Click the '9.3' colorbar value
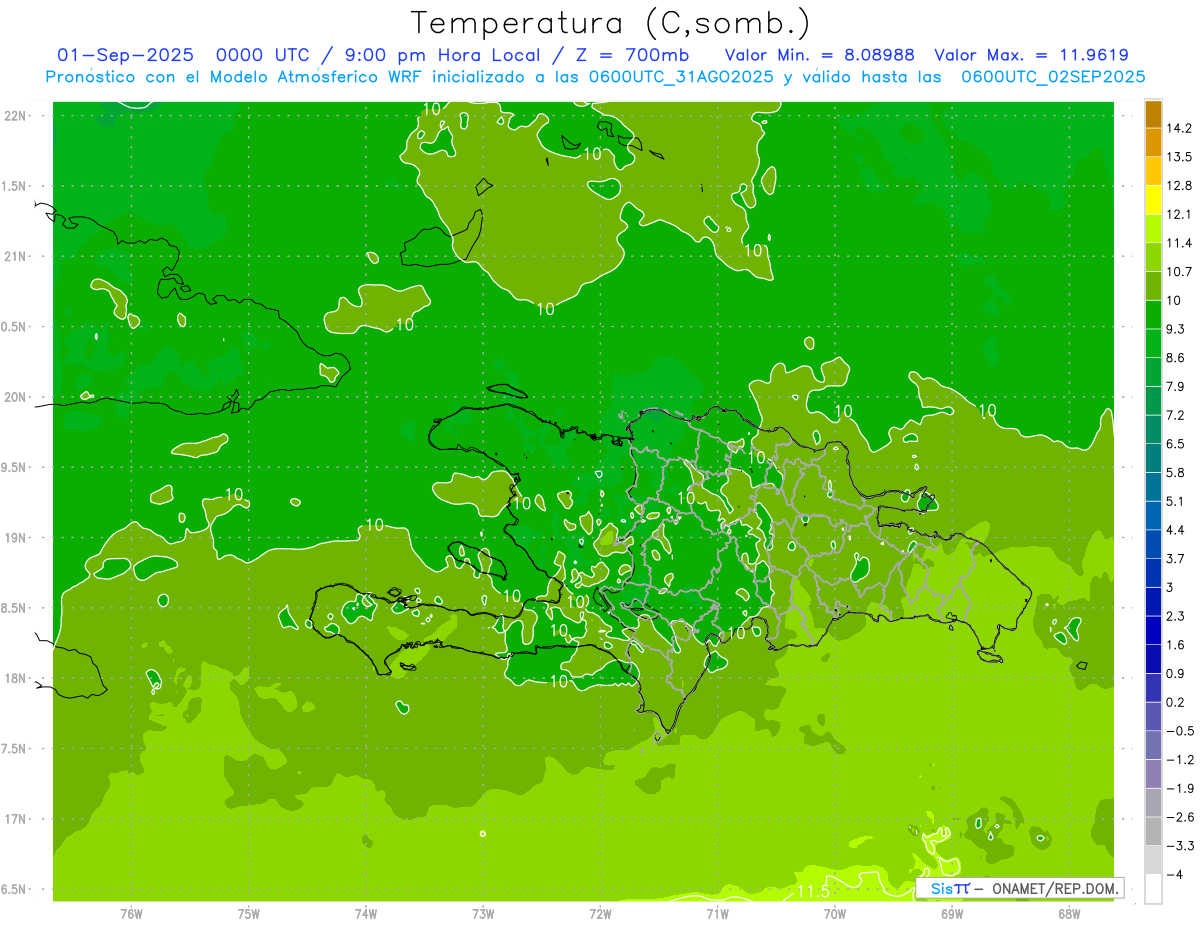Viewport: 1200px width, 927px height. 1175,329
